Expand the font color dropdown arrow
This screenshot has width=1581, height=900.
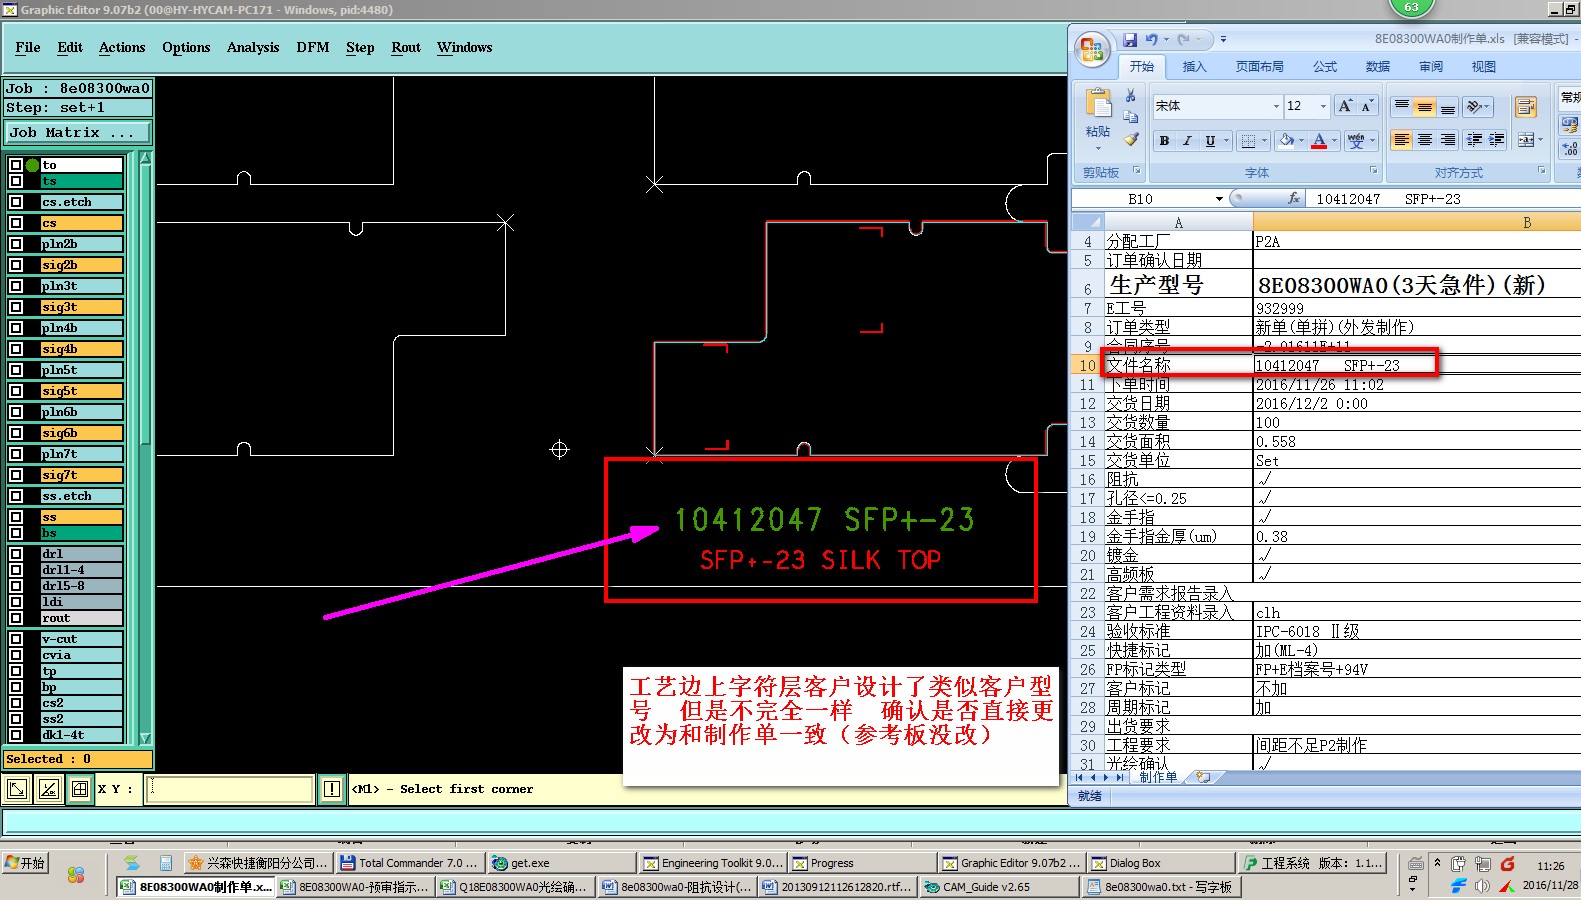pyautogui.click(x=1335, y=141)
